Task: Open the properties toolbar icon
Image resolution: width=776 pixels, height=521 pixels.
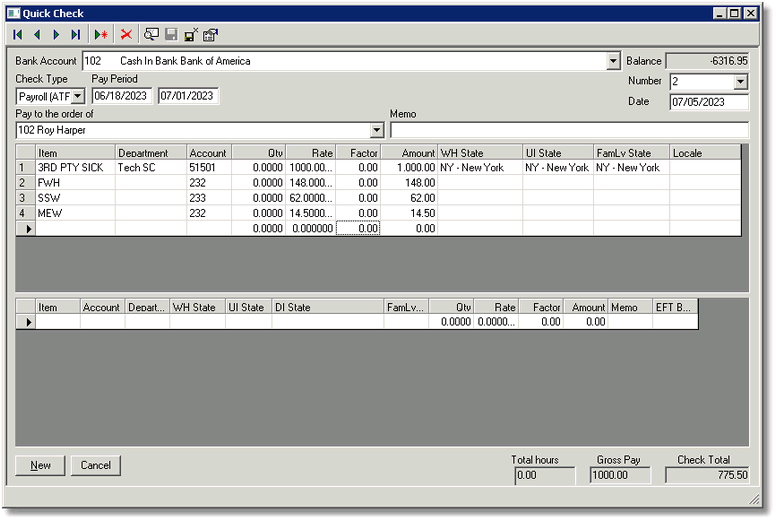Action: pyautogui.click(x=210, y=34)
